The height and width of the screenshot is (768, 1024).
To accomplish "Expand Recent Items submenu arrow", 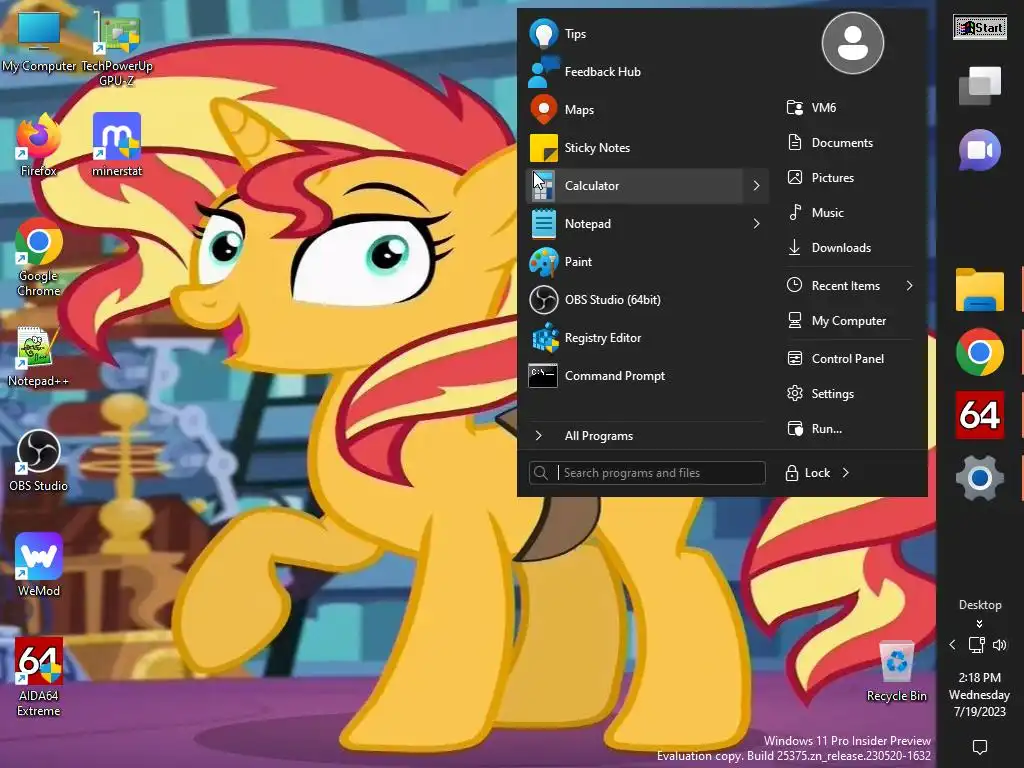I will [x=910, y=285].
